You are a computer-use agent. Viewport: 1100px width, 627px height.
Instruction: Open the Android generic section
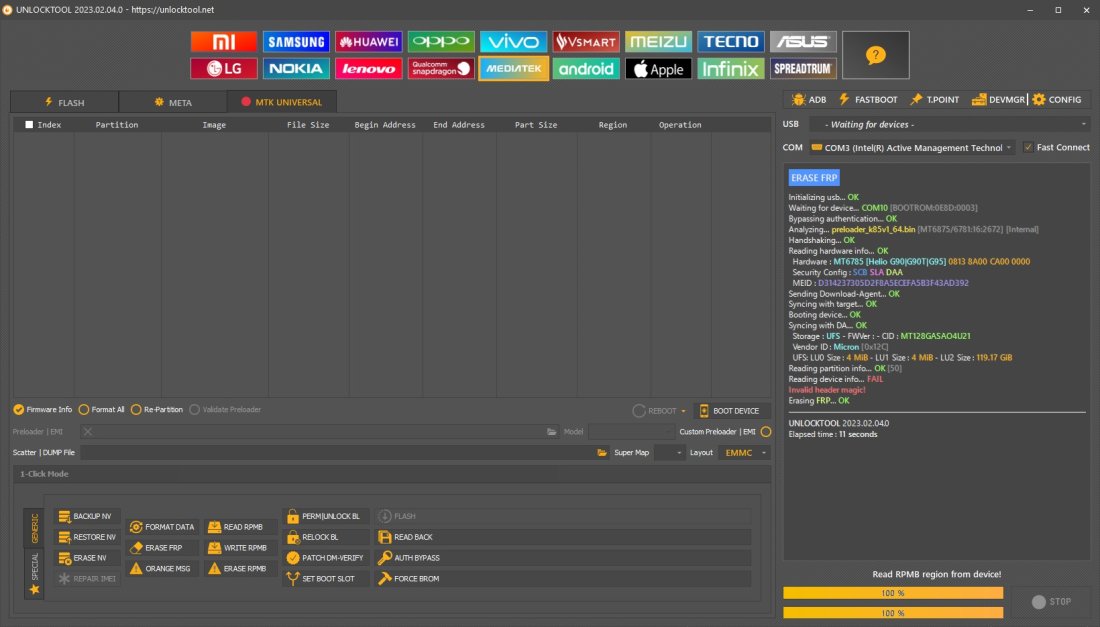point(586,69)
